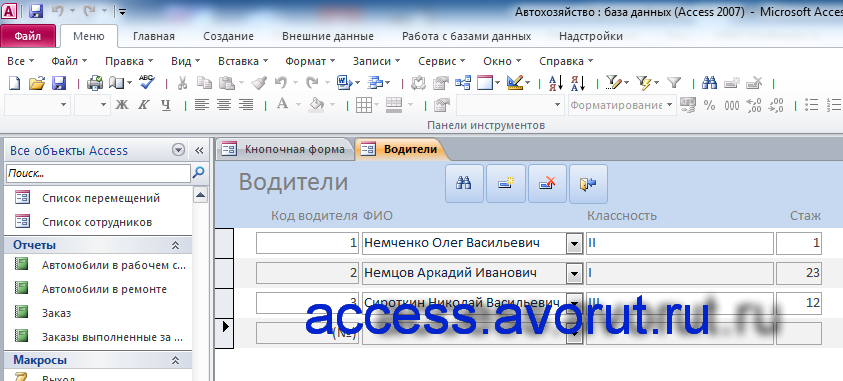Click the paste clipboard icon
The image size is (843, 381).
[x=227, y=83]
